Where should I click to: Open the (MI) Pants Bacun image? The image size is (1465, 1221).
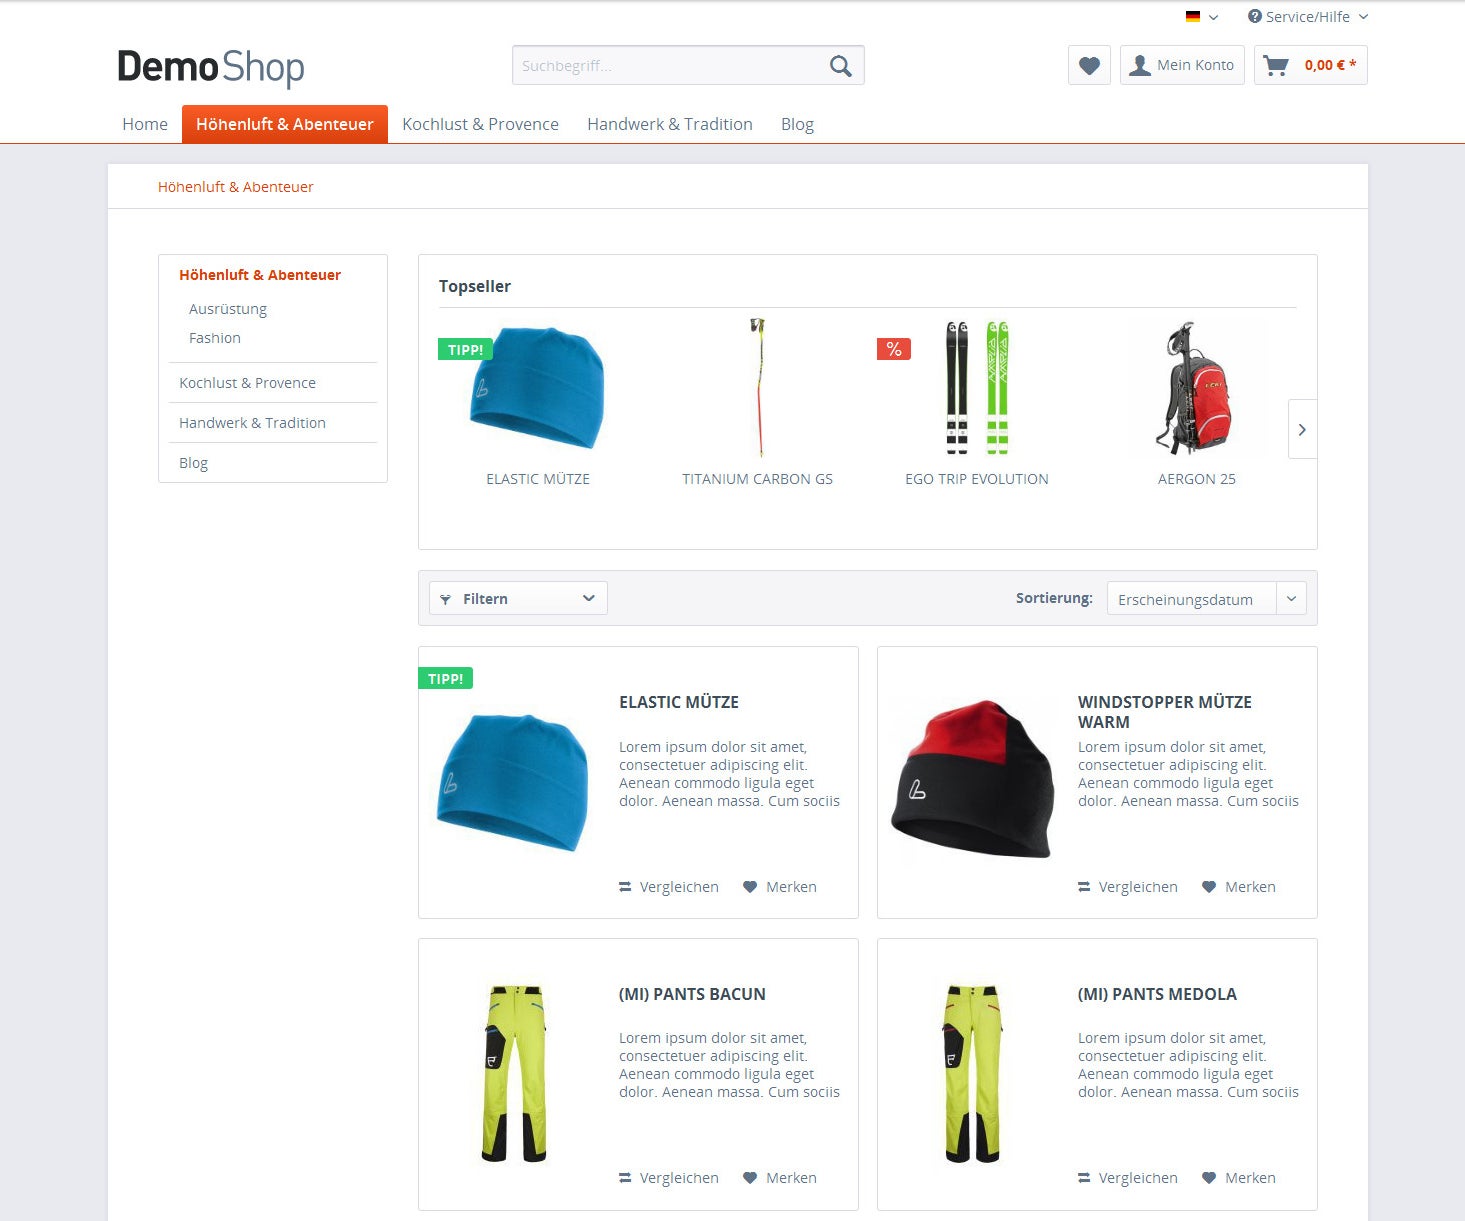[x=514, y=1074]
